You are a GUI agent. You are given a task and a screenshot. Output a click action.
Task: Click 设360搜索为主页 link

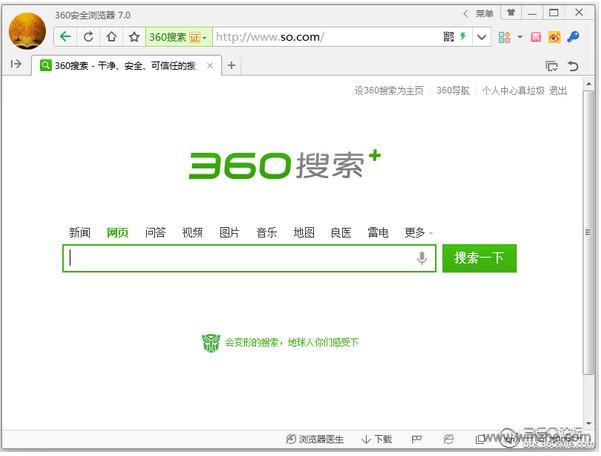click(x=389, y=90)
